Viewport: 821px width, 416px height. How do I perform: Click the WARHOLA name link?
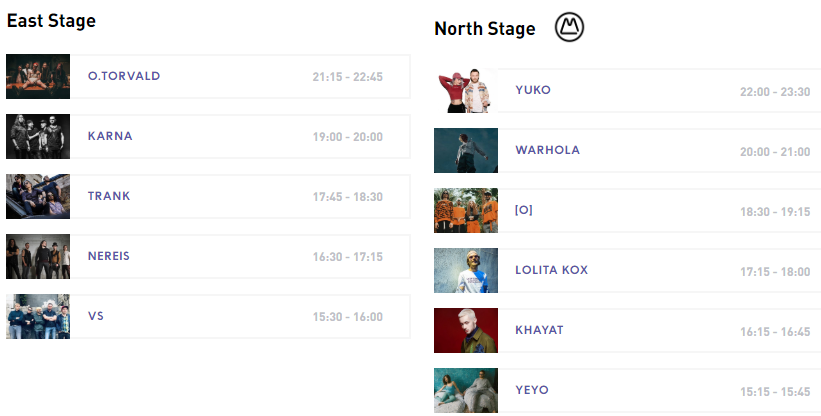point(547,150)
